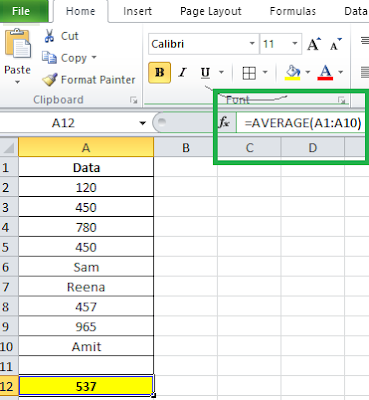Select column A header

pos(86,148)
